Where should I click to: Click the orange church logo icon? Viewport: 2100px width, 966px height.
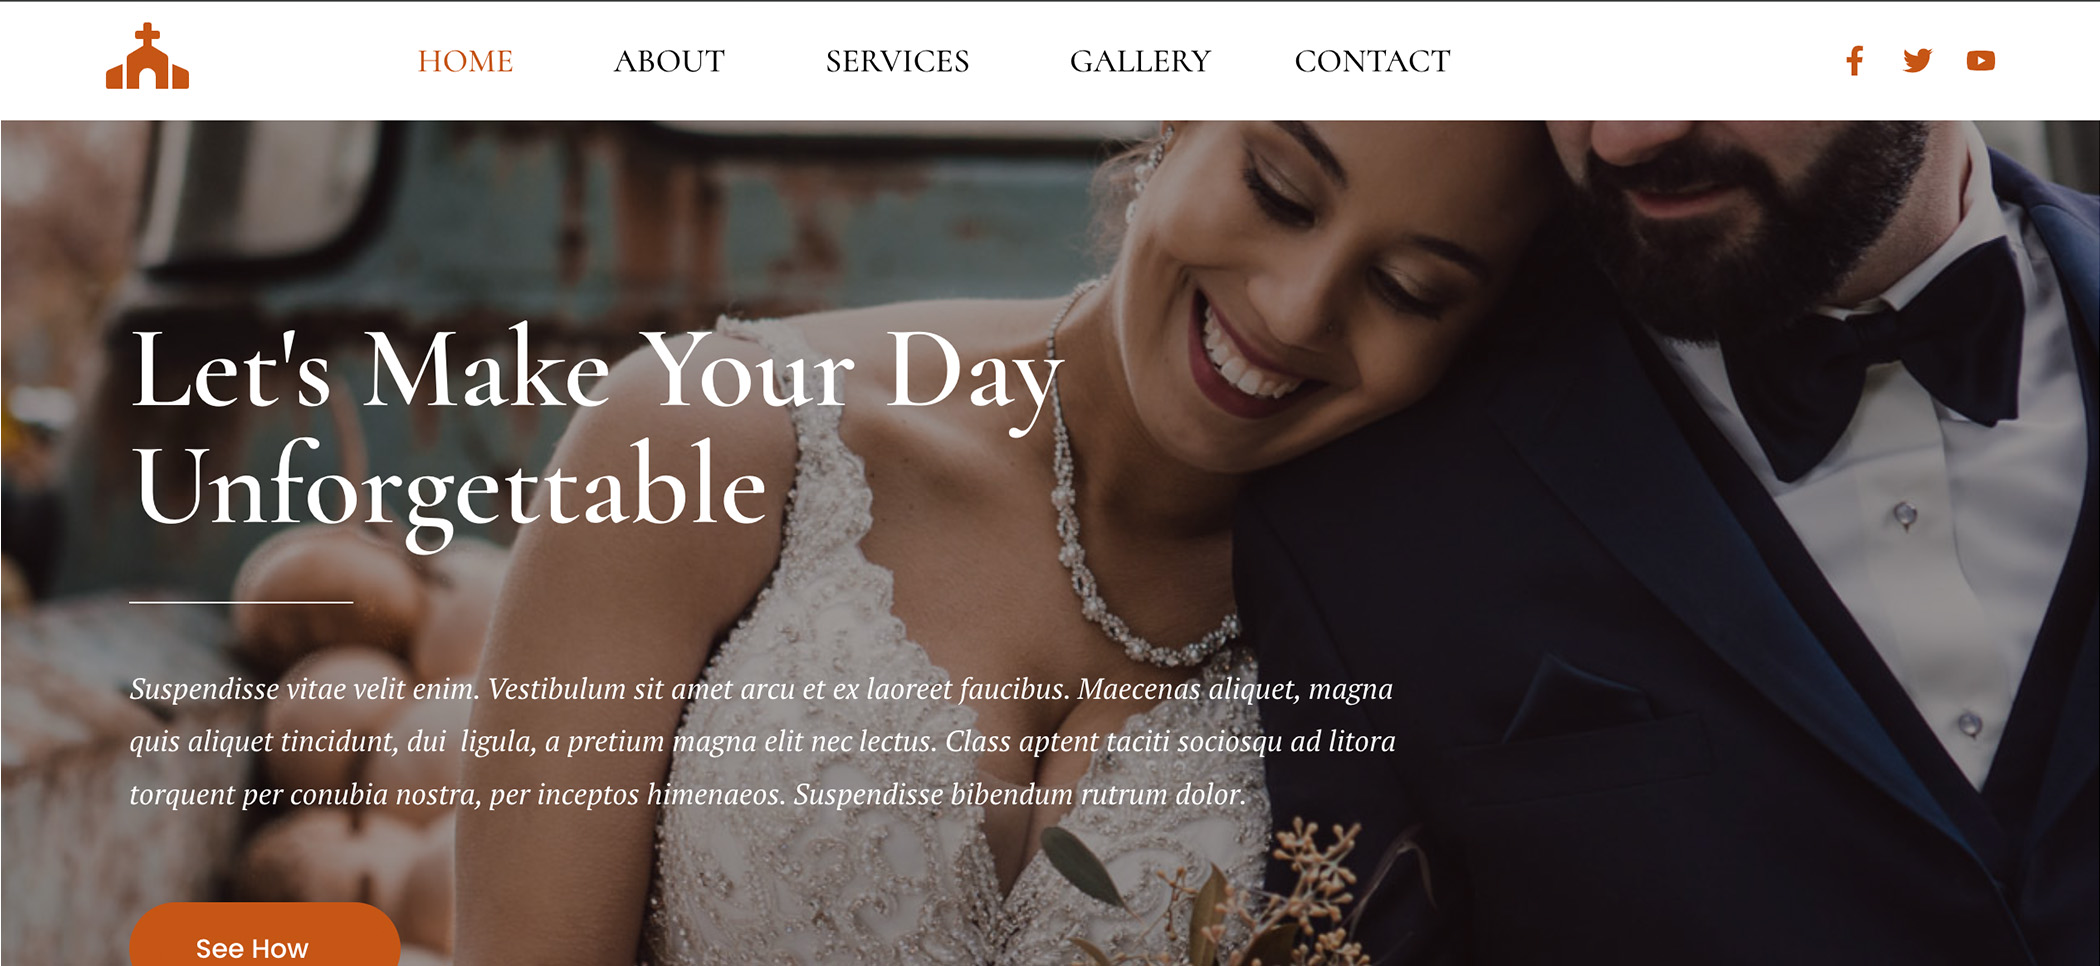coord(148,56)
